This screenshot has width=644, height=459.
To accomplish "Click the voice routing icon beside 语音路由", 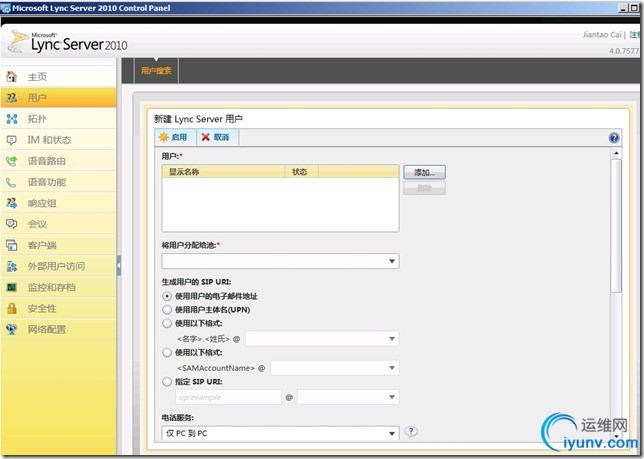I will tap(12, 161).
